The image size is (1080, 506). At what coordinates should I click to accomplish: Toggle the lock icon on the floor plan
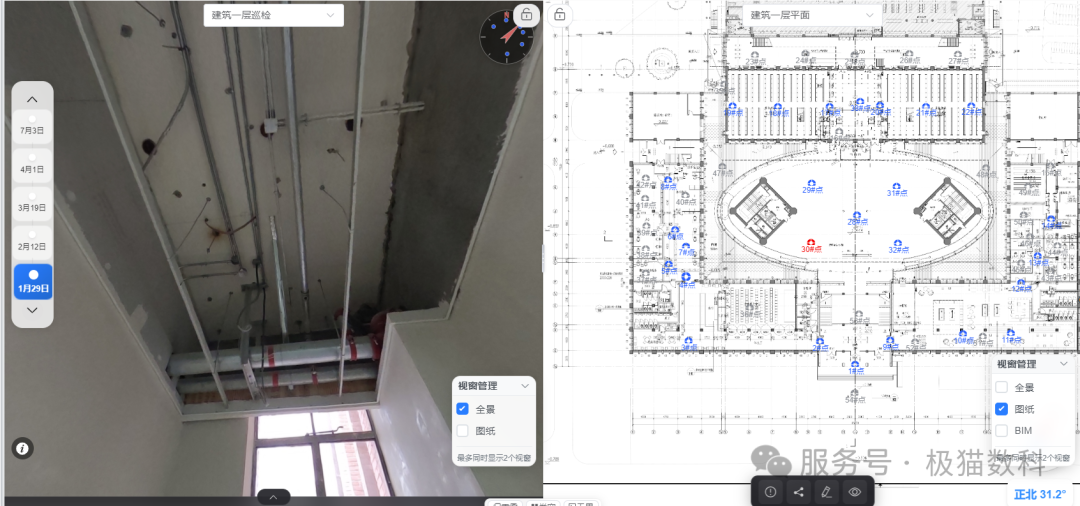(559, 14)
